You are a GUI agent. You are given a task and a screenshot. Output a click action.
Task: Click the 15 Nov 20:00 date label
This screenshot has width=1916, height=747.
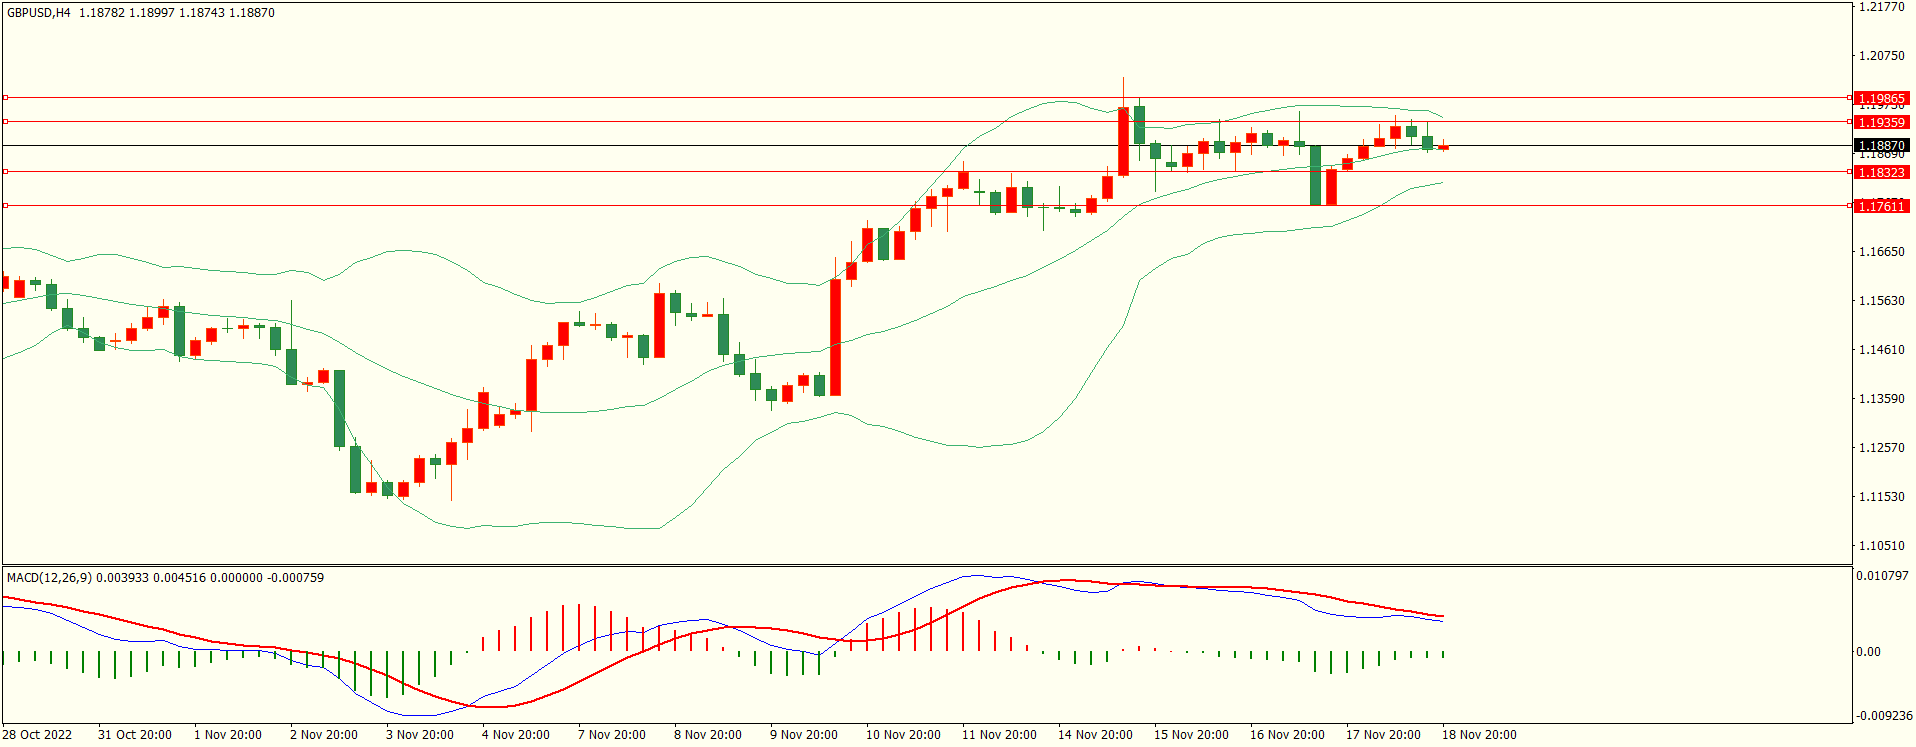(x=1191, y=735)
